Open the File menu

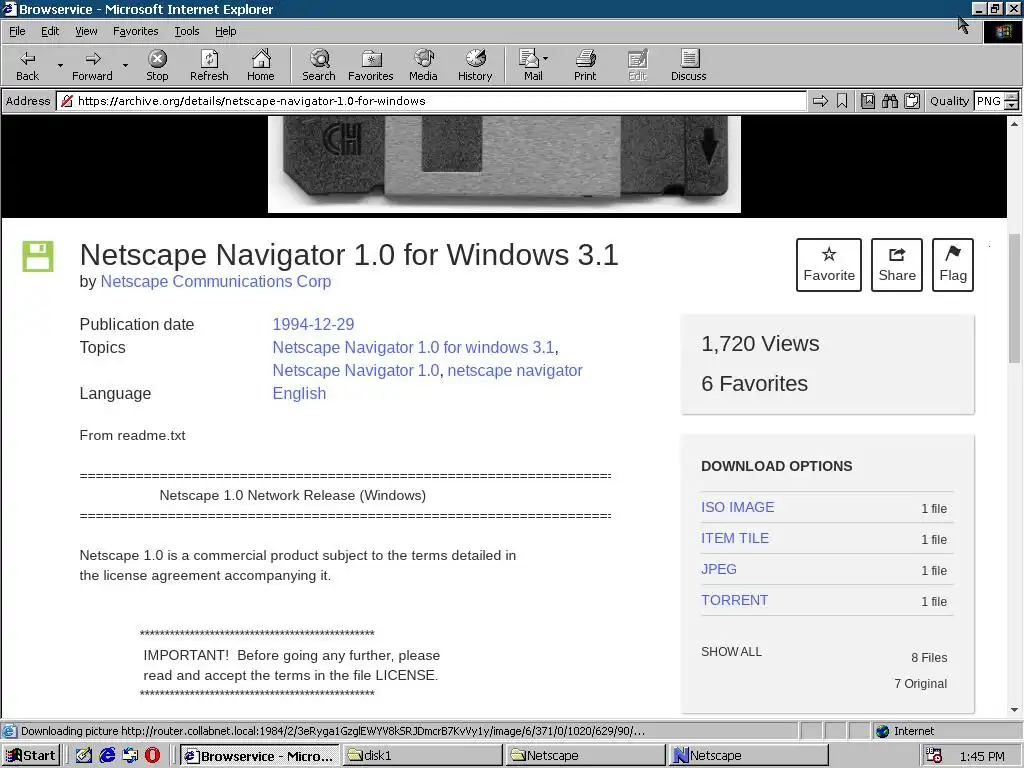coord(17,31)
